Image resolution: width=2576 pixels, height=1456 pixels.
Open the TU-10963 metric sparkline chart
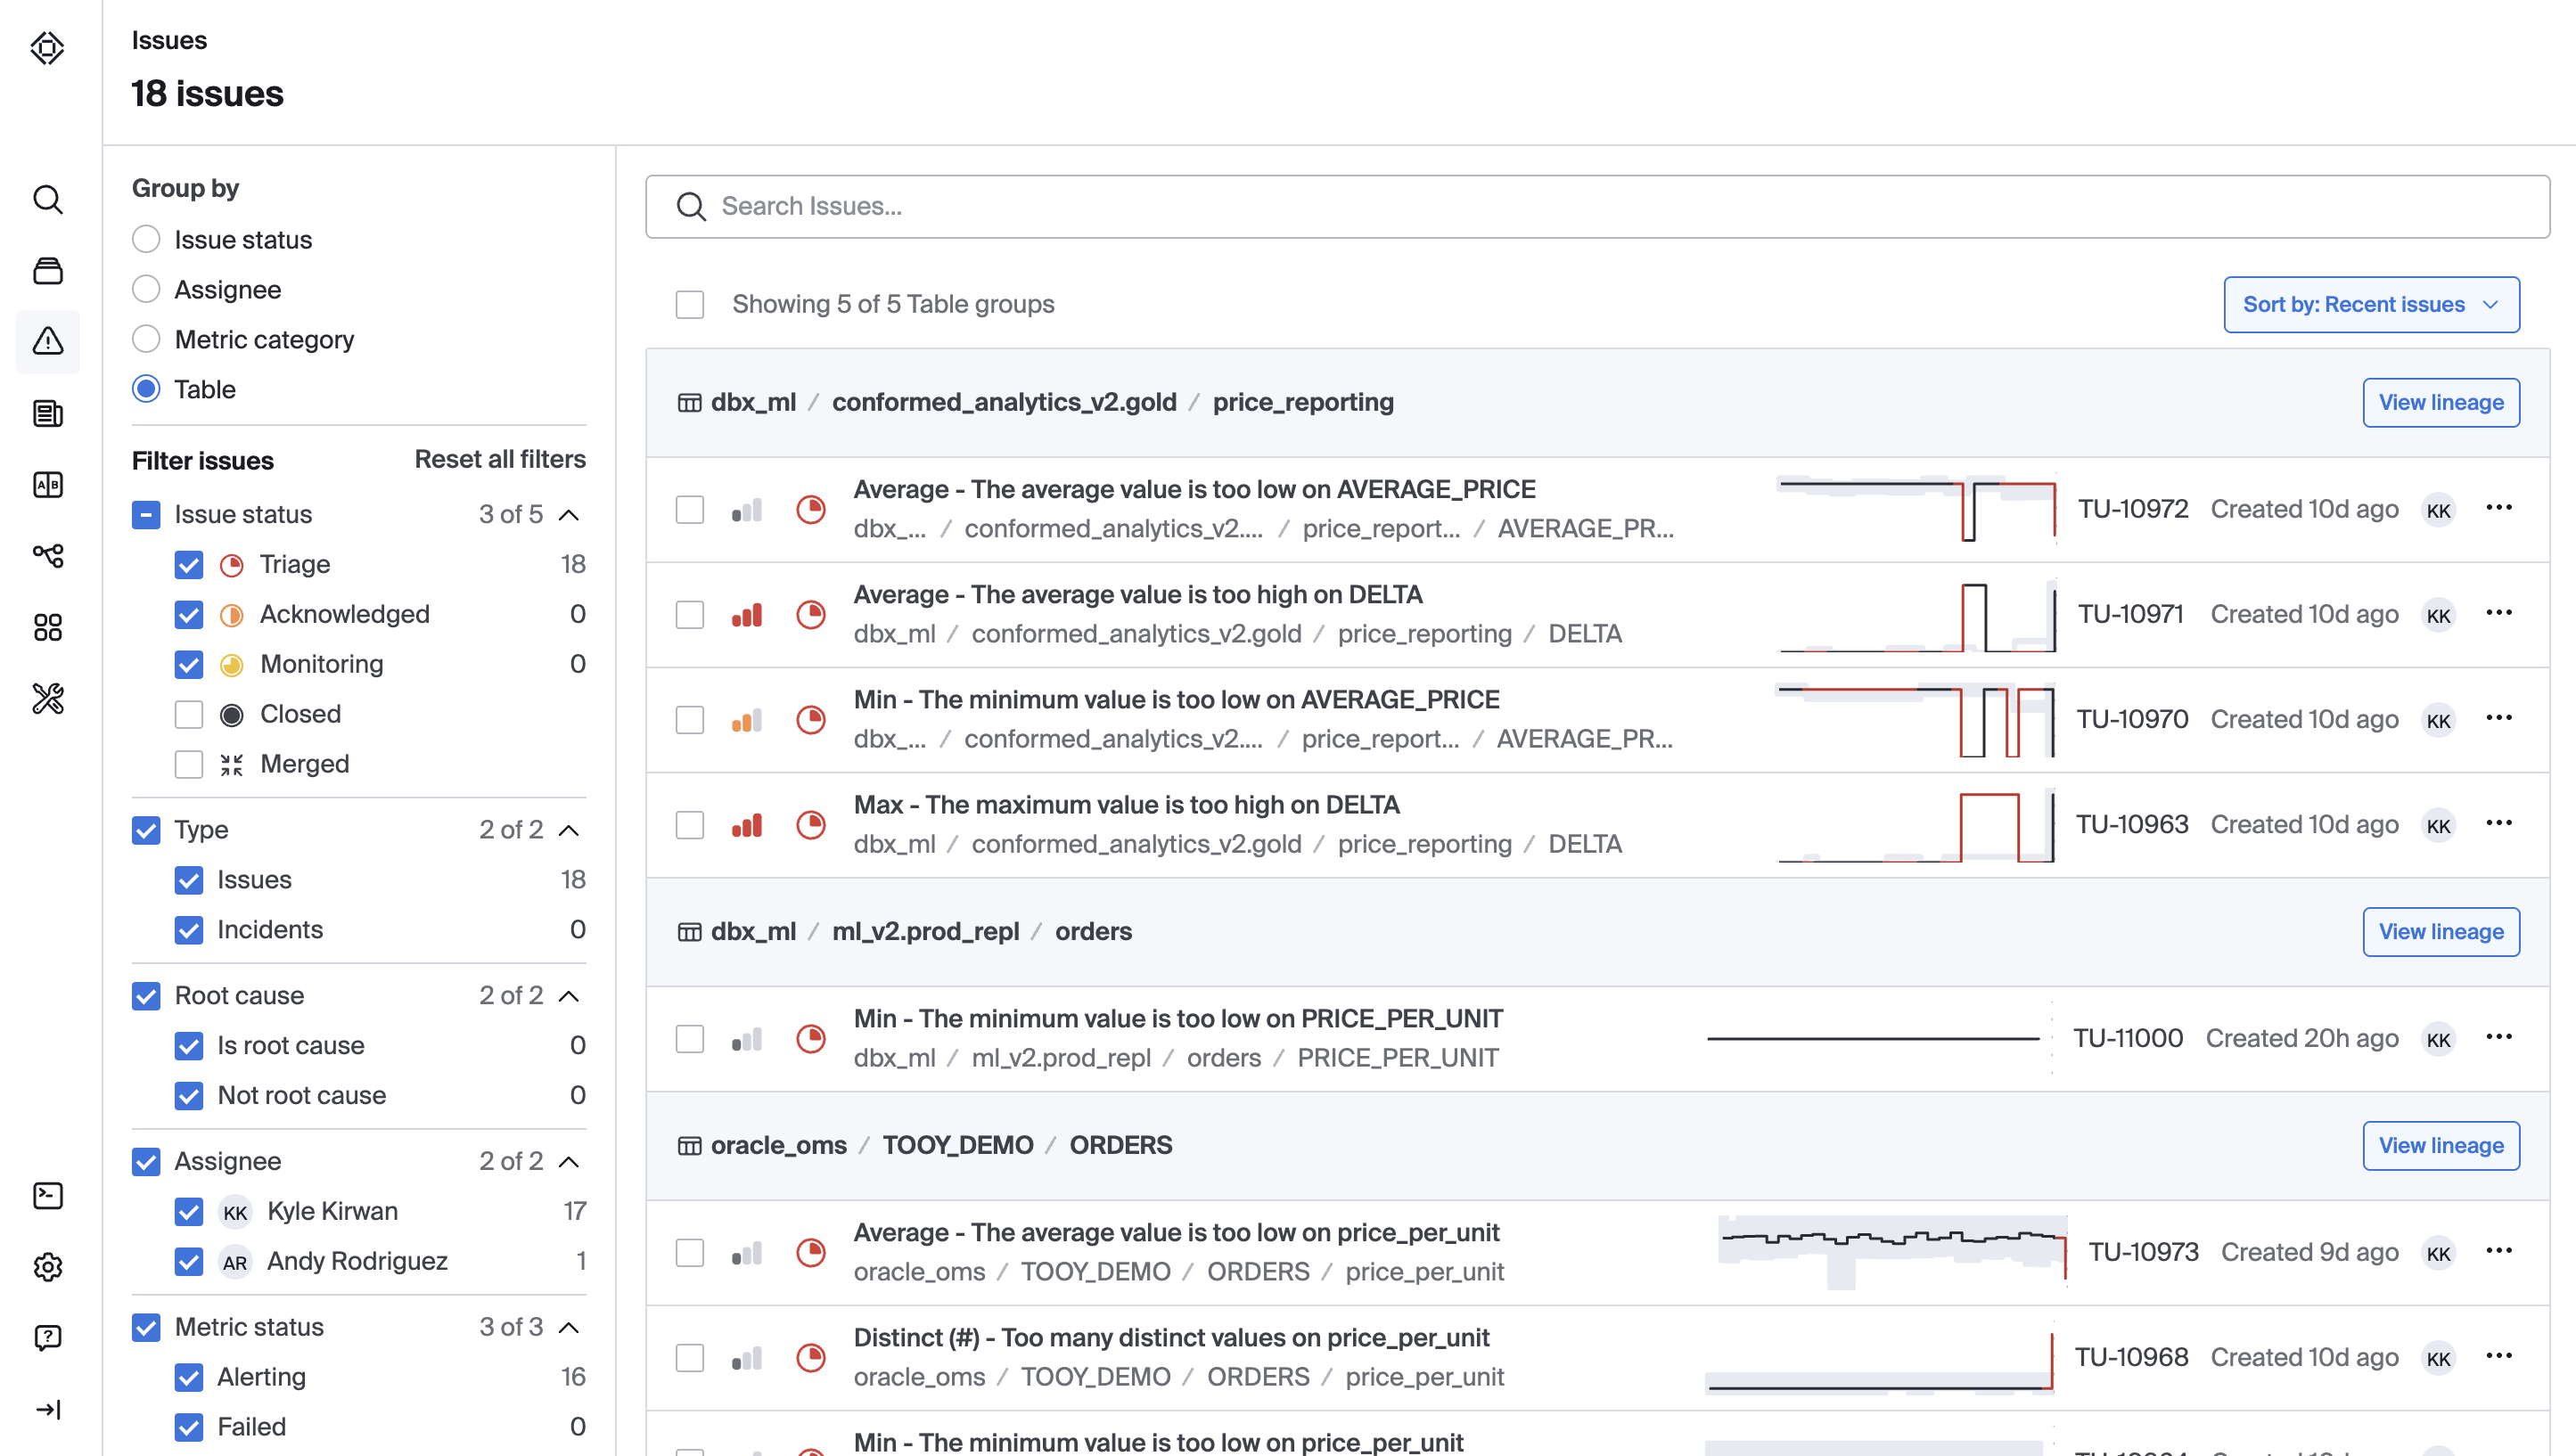1916,825
